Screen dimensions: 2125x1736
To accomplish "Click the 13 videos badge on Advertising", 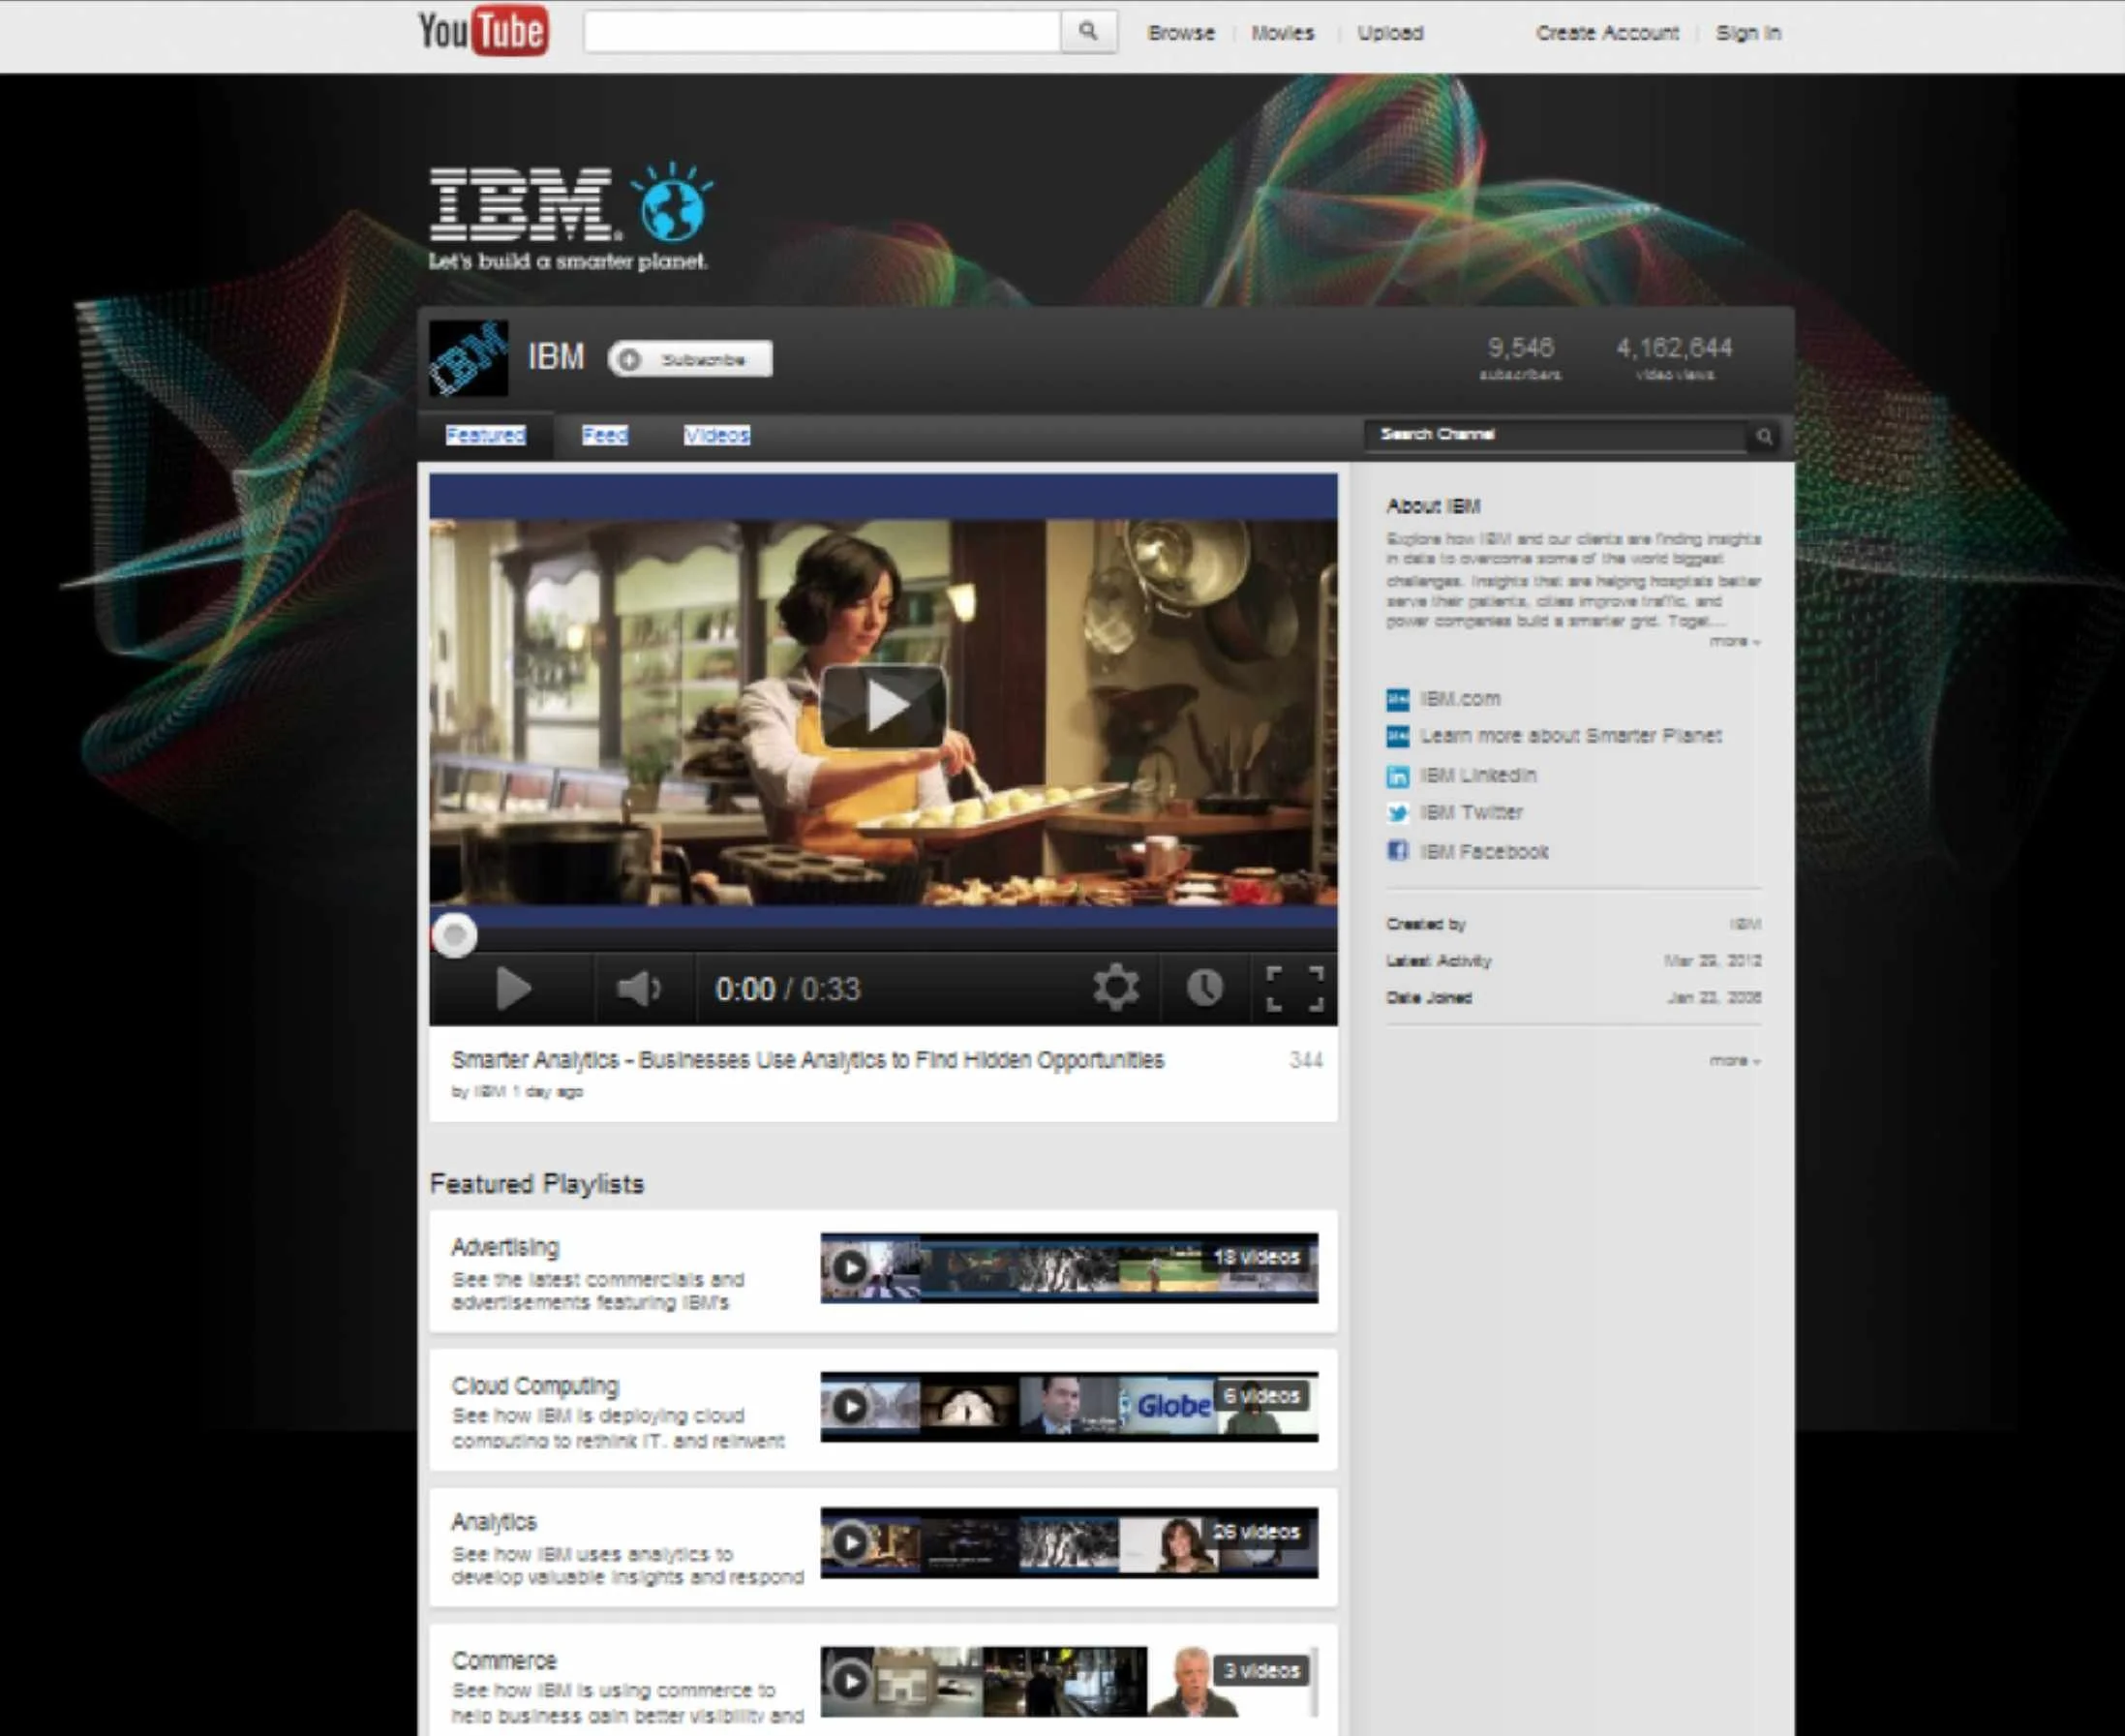I will pyautogui.click(x=1256, y=1258).
